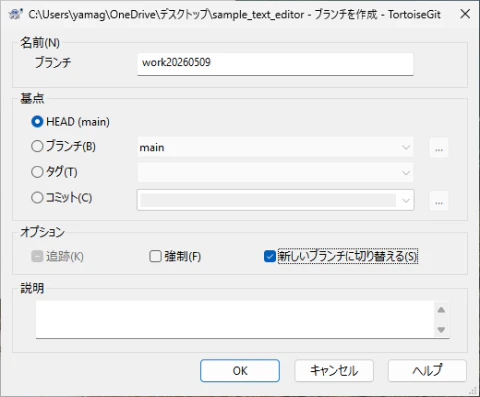The width and height of the screenshot is (480, 397).
Task: Open the tag dropdown list
Action: [x=275, y=172]
